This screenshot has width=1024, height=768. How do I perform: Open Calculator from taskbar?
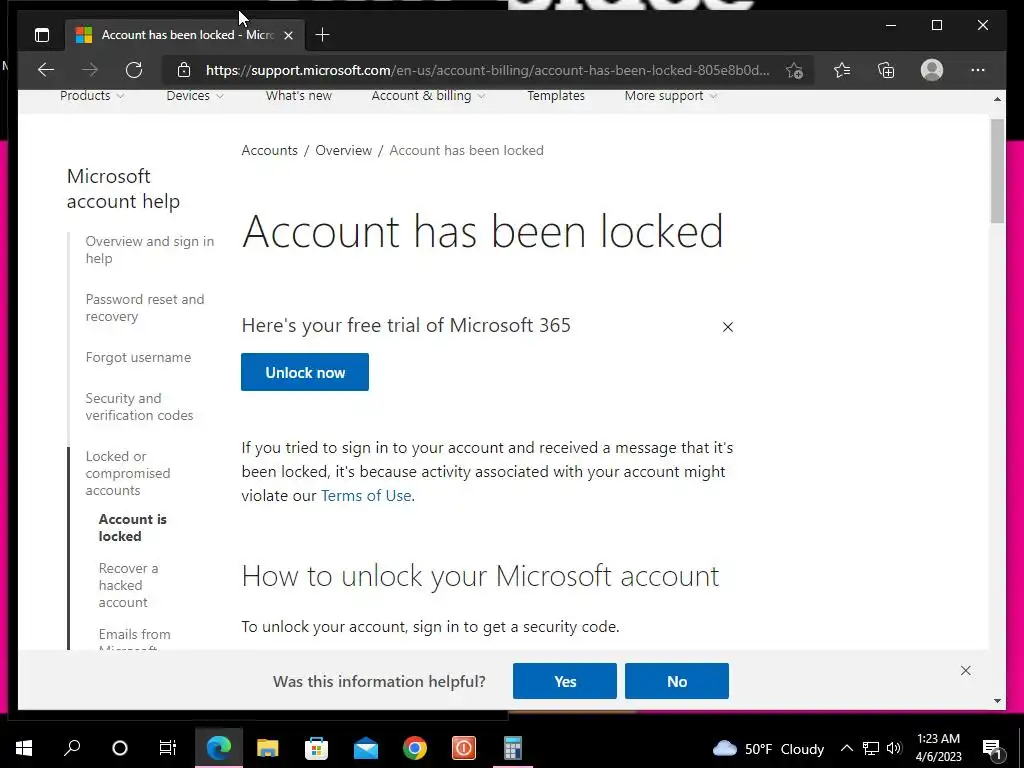[513, 748]
